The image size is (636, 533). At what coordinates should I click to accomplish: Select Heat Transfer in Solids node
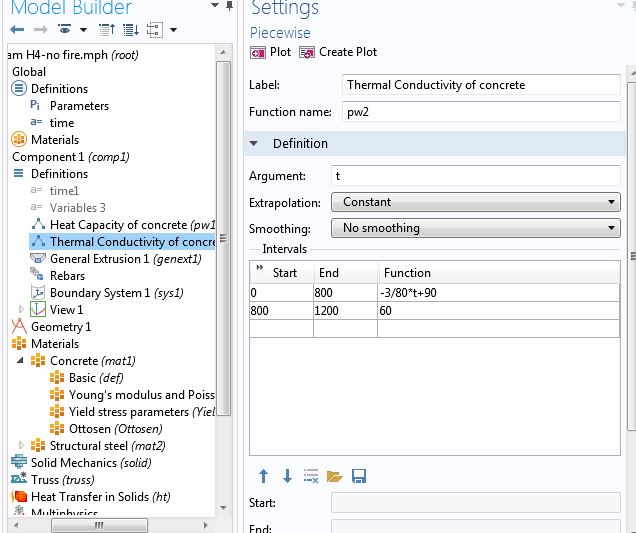tap(100, 497)
